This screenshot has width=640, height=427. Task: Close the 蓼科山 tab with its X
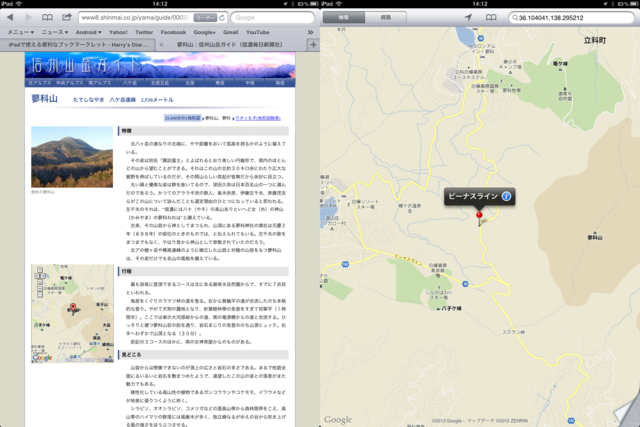pos(161,44)
